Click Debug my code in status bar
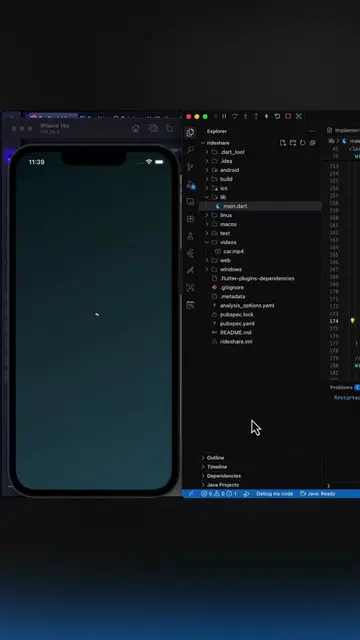The image size is (360, 640). (x=274, y=493)
